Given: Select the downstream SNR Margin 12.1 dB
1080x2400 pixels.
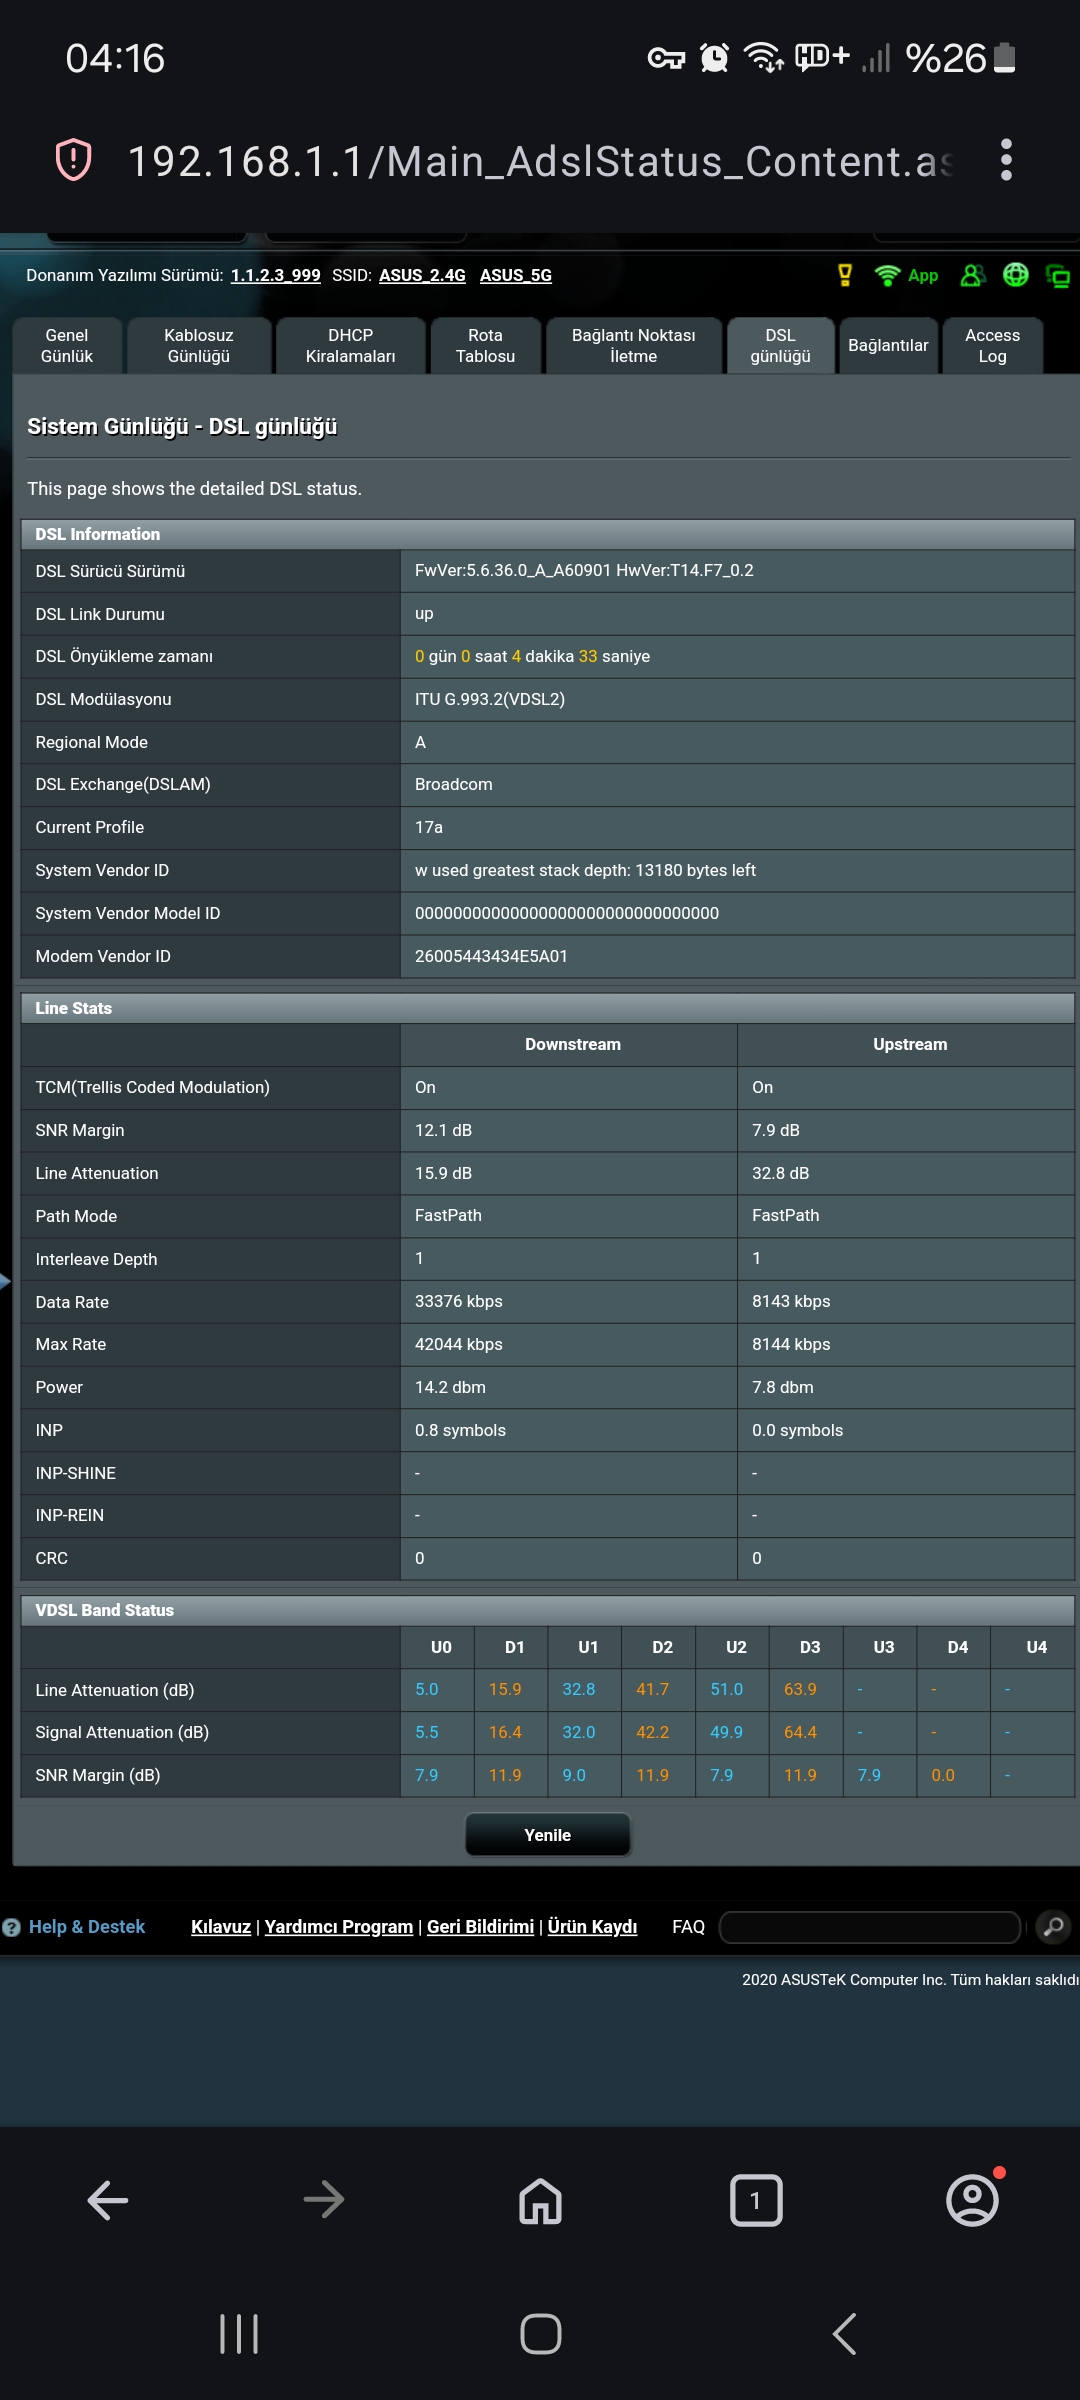Looking at the screenshot, I should pos(444,1131).
